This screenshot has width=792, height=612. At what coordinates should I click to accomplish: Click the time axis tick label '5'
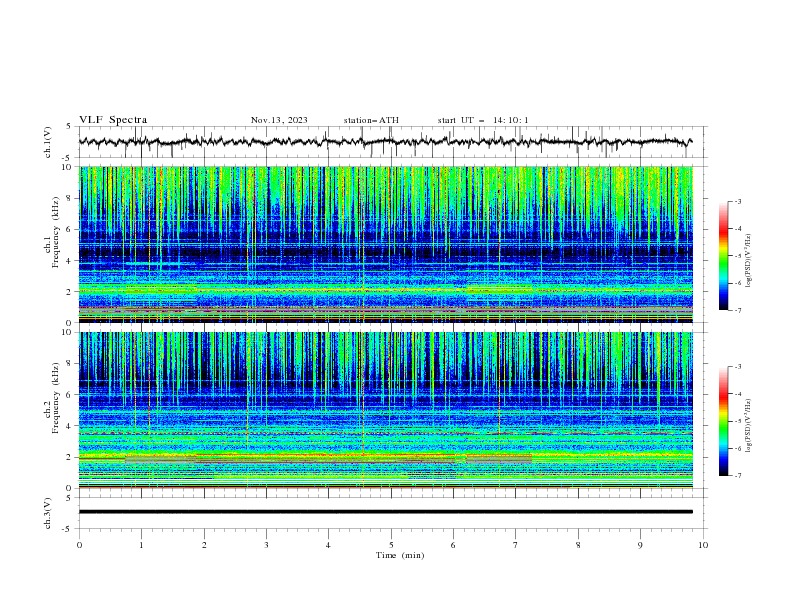tap(391, 545)
